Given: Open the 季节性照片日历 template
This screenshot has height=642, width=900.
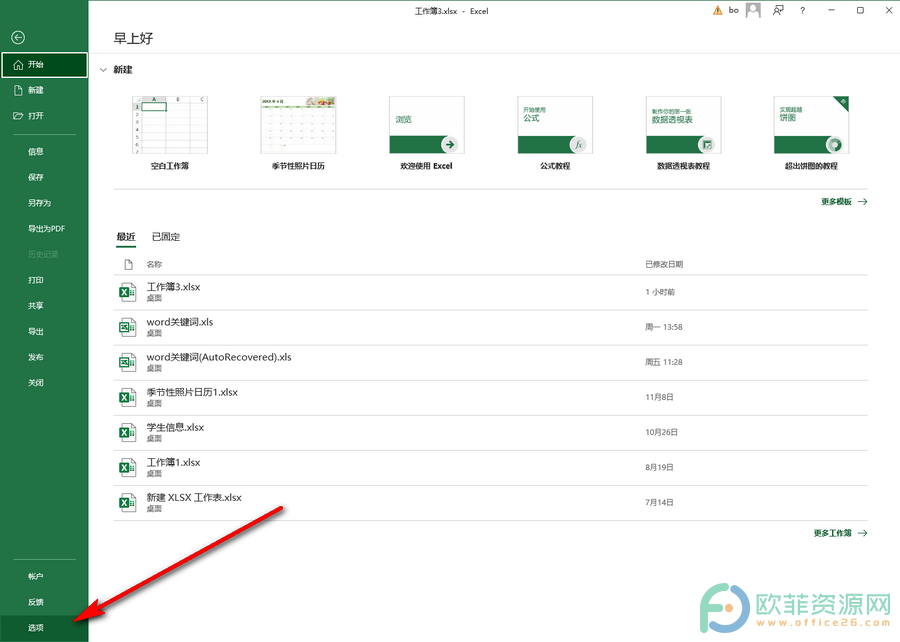Looking at the screenshot, I should [298, 125].
